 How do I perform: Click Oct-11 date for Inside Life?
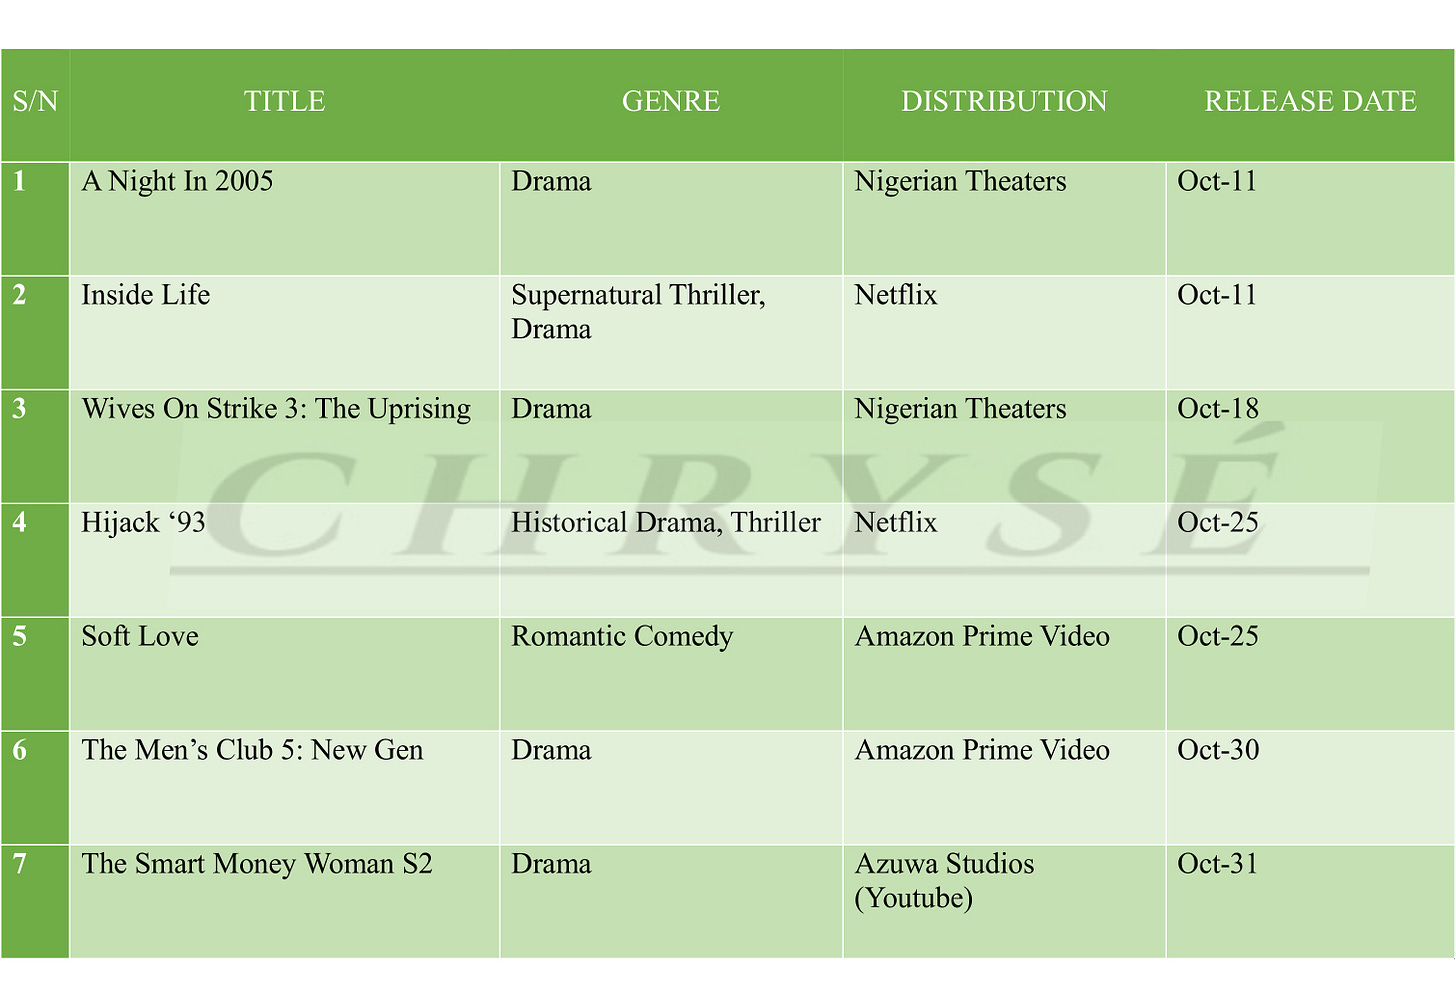(1217, 295)
